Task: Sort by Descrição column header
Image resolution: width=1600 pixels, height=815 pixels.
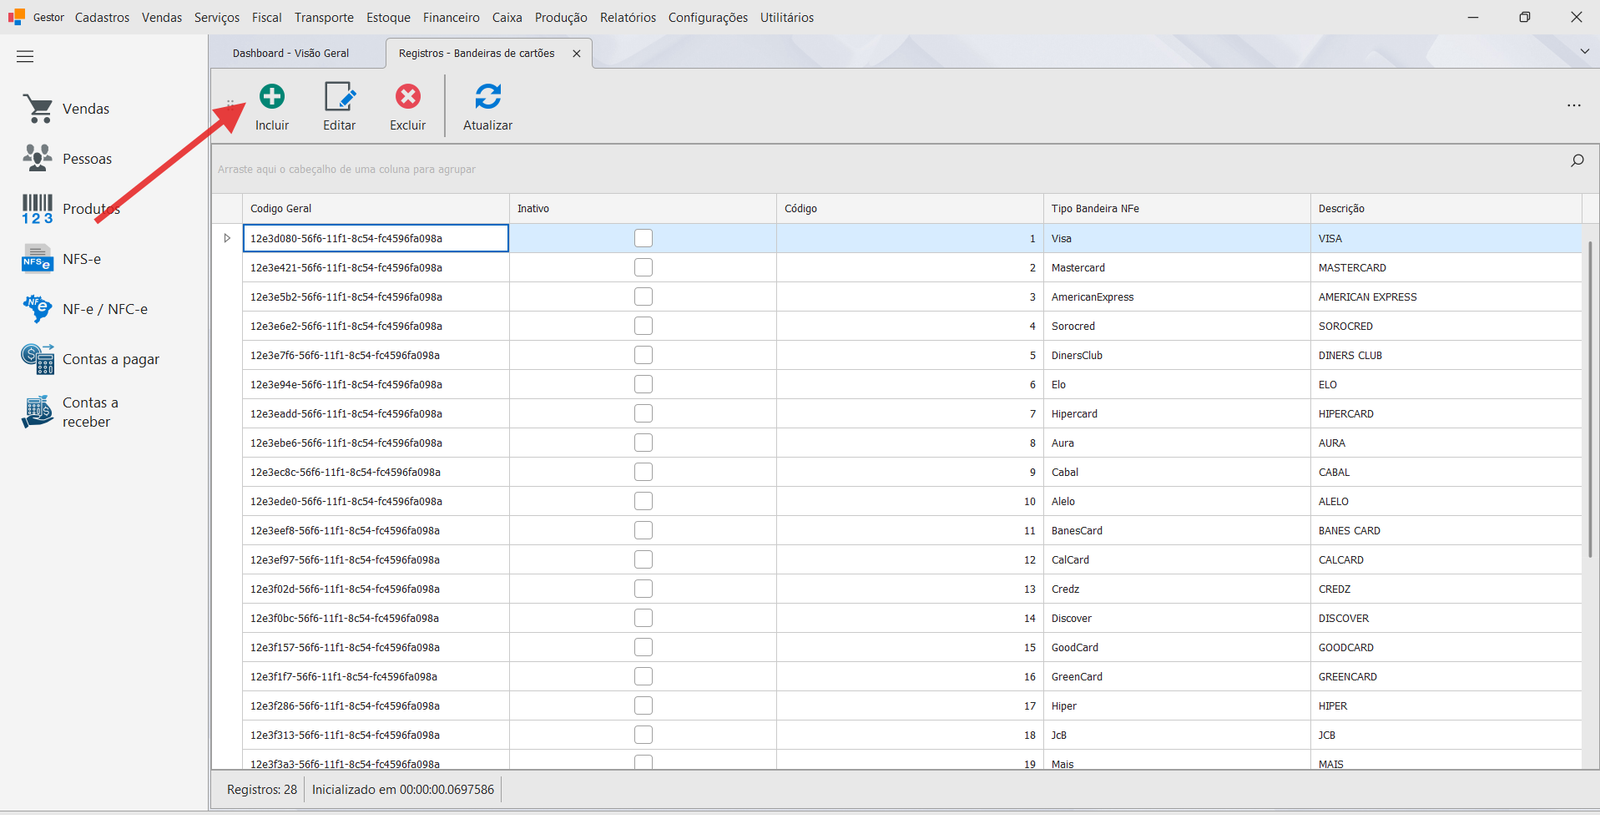Action: [1446, 208]
